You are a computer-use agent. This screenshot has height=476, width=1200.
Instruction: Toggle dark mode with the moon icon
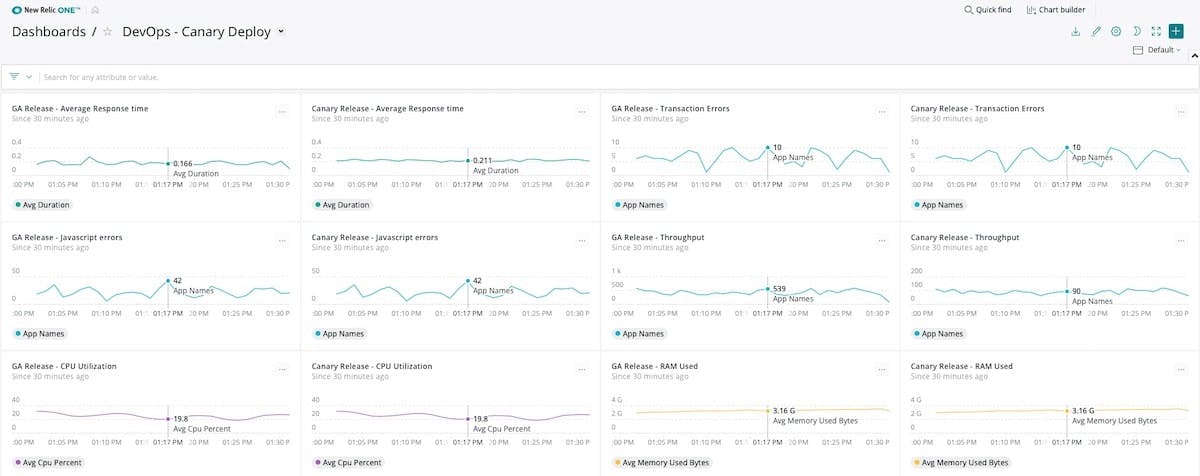pos(1136,31)
